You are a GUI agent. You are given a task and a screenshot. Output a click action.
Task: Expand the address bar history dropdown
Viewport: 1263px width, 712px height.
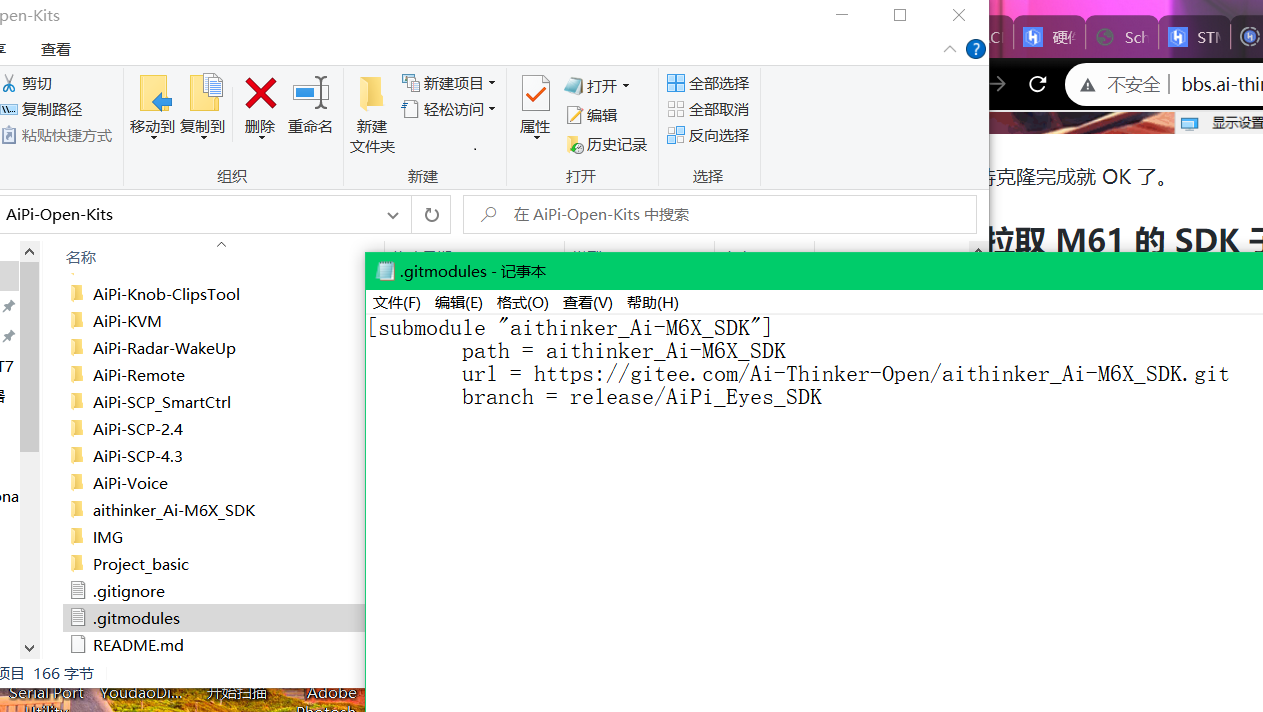(x=393, y=215)
